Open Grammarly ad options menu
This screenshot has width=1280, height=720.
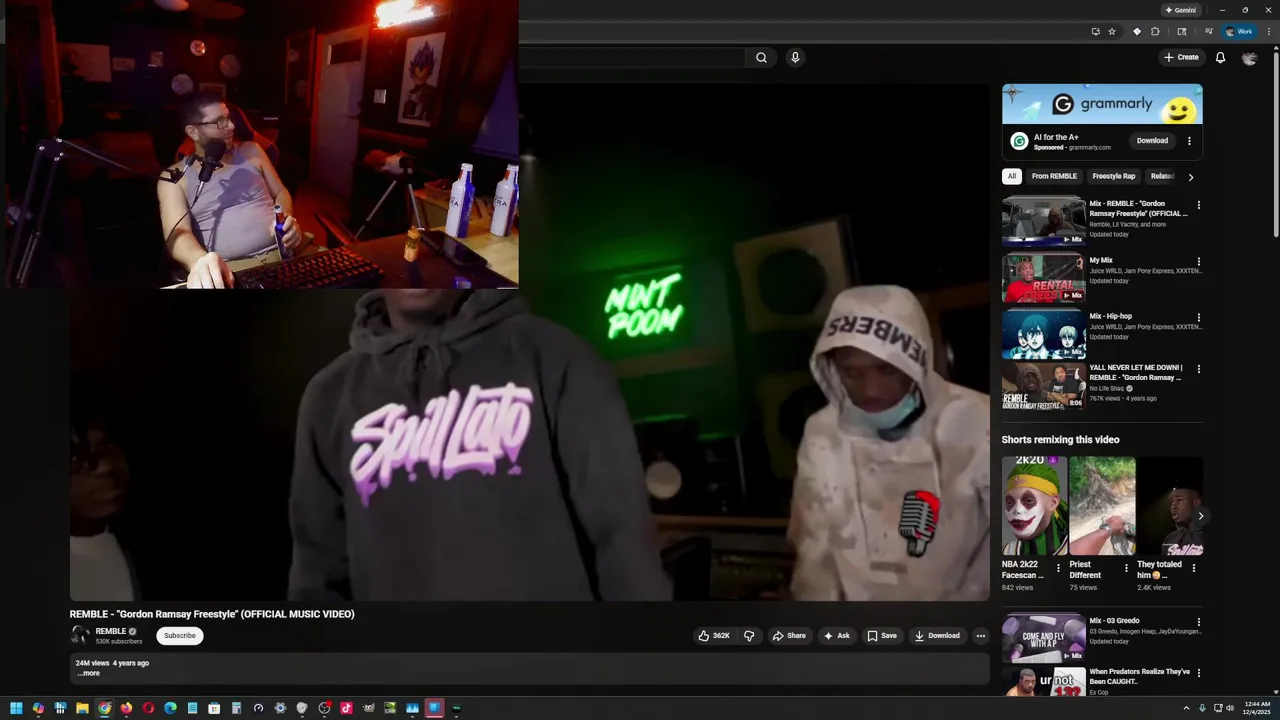pyautogui.click(x=1189, y=141)
